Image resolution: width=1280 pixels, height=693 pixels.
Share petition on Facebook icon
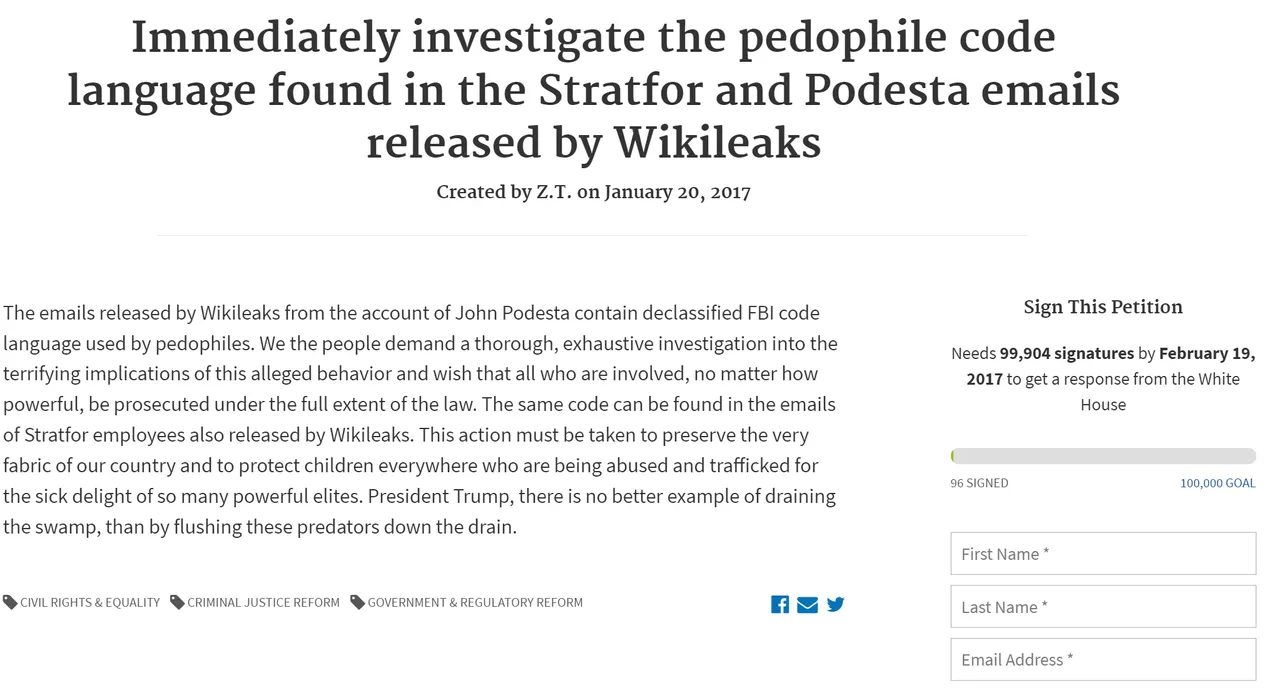click(780, 604)
